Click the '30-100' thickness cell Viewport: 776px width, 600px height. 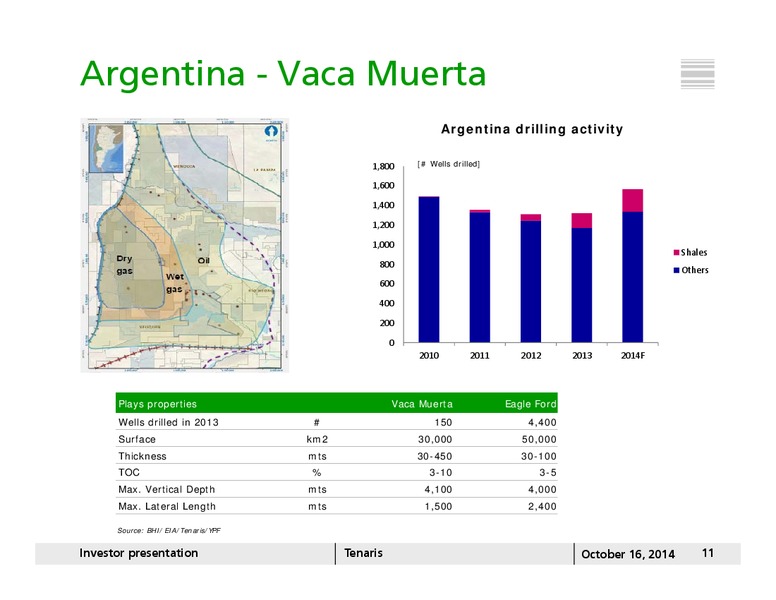(539, 456)
